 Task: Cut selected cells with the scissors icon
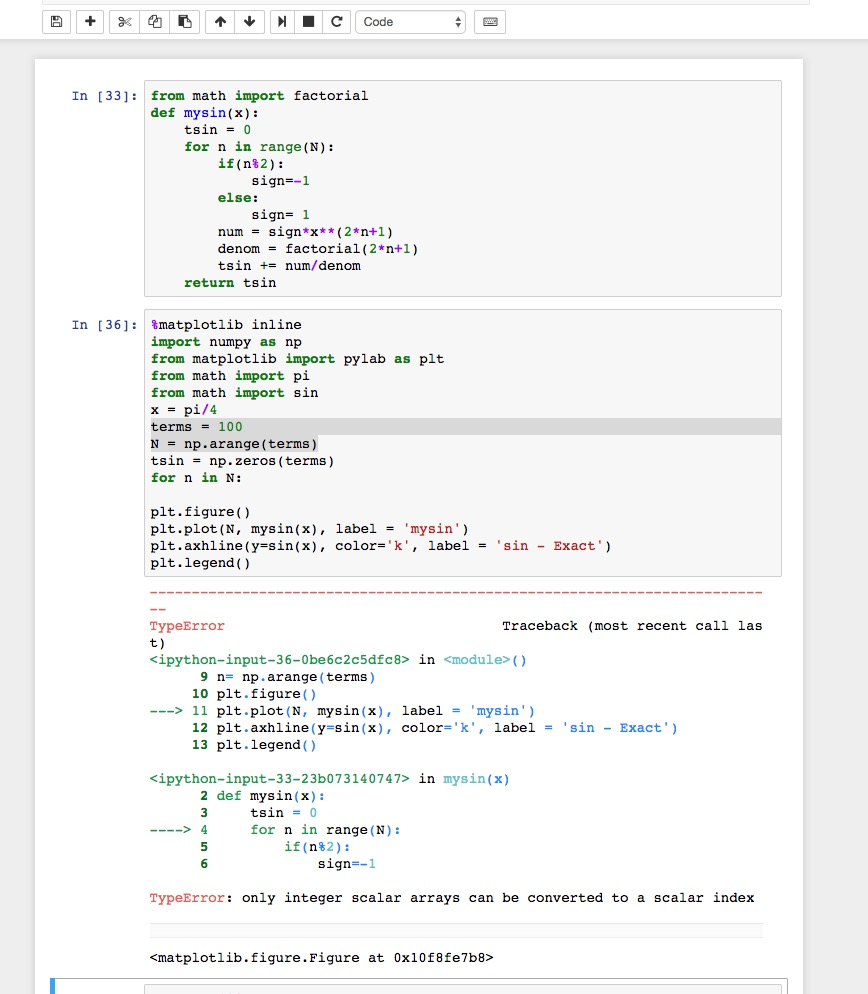[x=124, y=21]
